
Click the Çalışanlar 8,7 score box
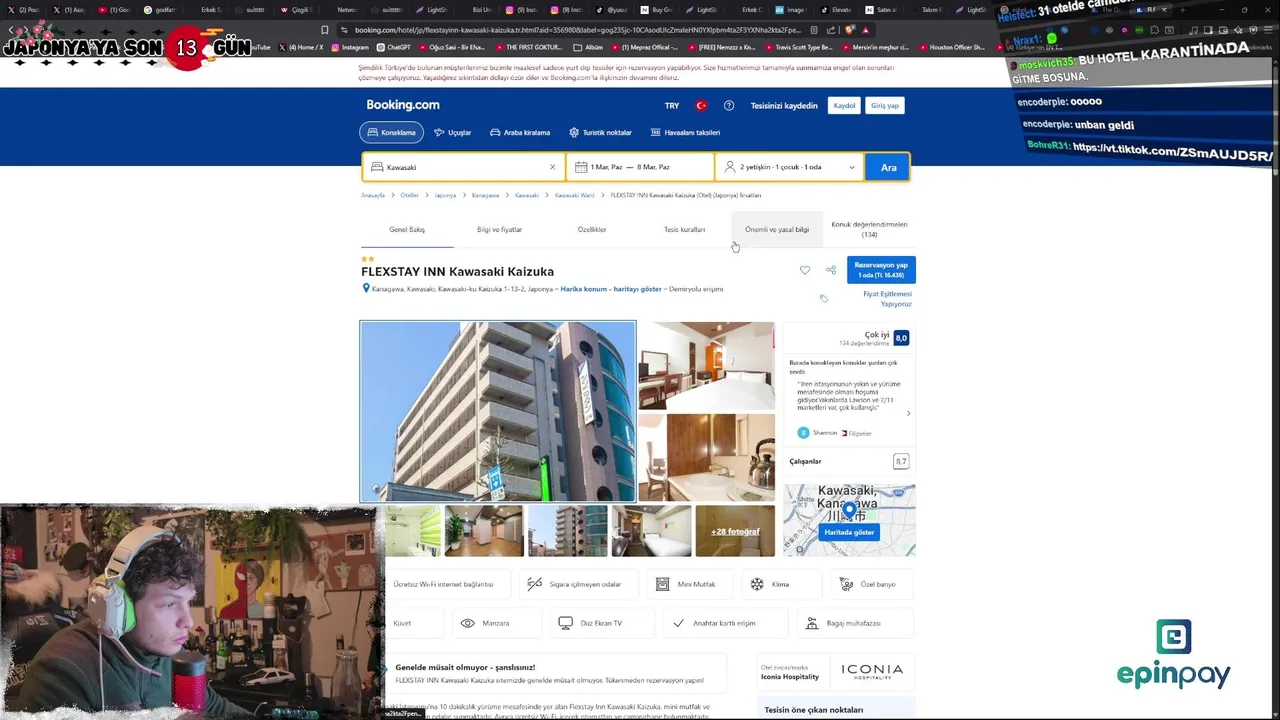click(x=901, y=461)
